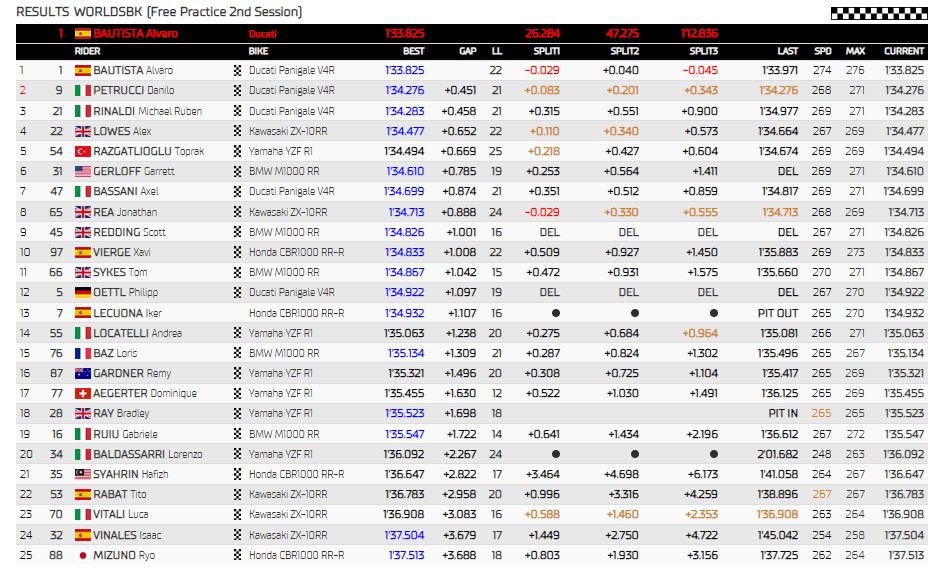Click the Japanese flag next to MIZUNO Ryo
The height and width of the screenshot is (569, 945).
click(83, 555)
